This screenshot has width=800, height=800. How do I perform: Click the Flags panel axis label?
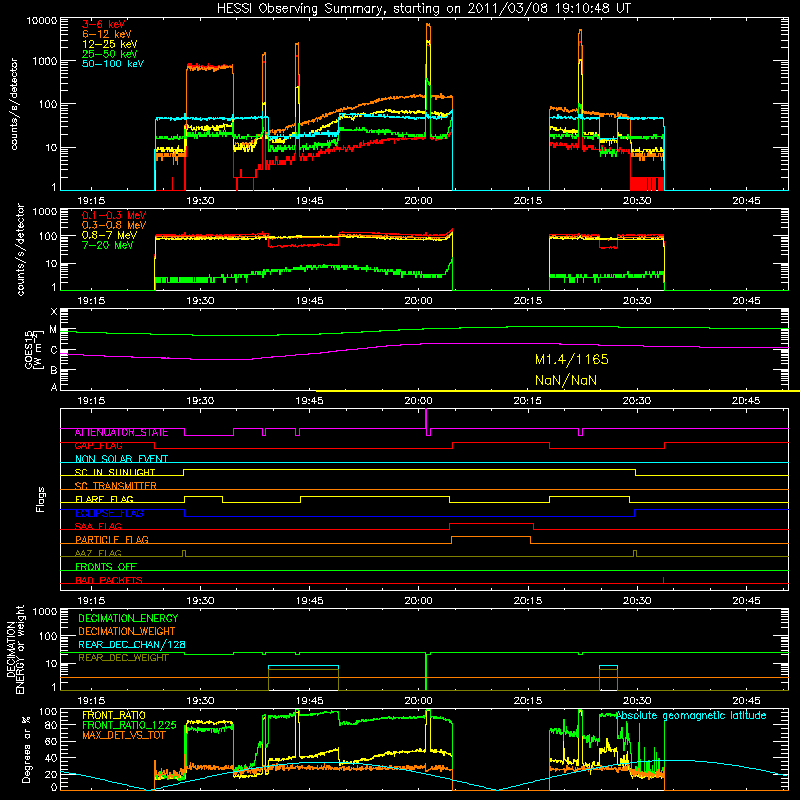[x=41, y=499]
